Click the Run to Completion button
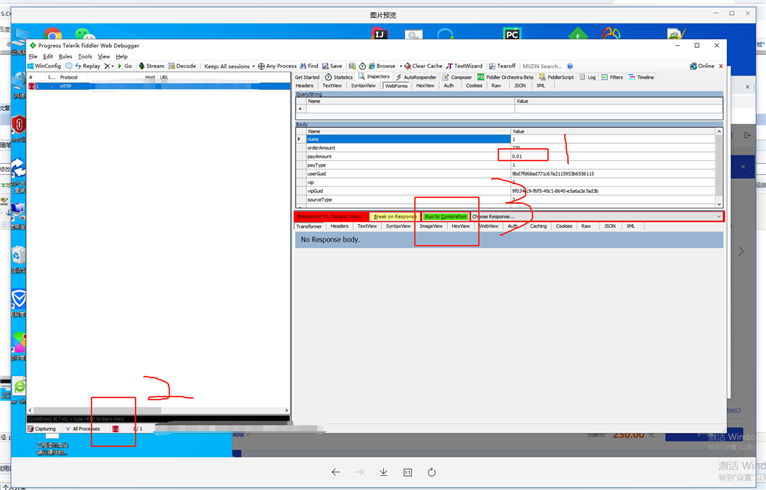 446,216
